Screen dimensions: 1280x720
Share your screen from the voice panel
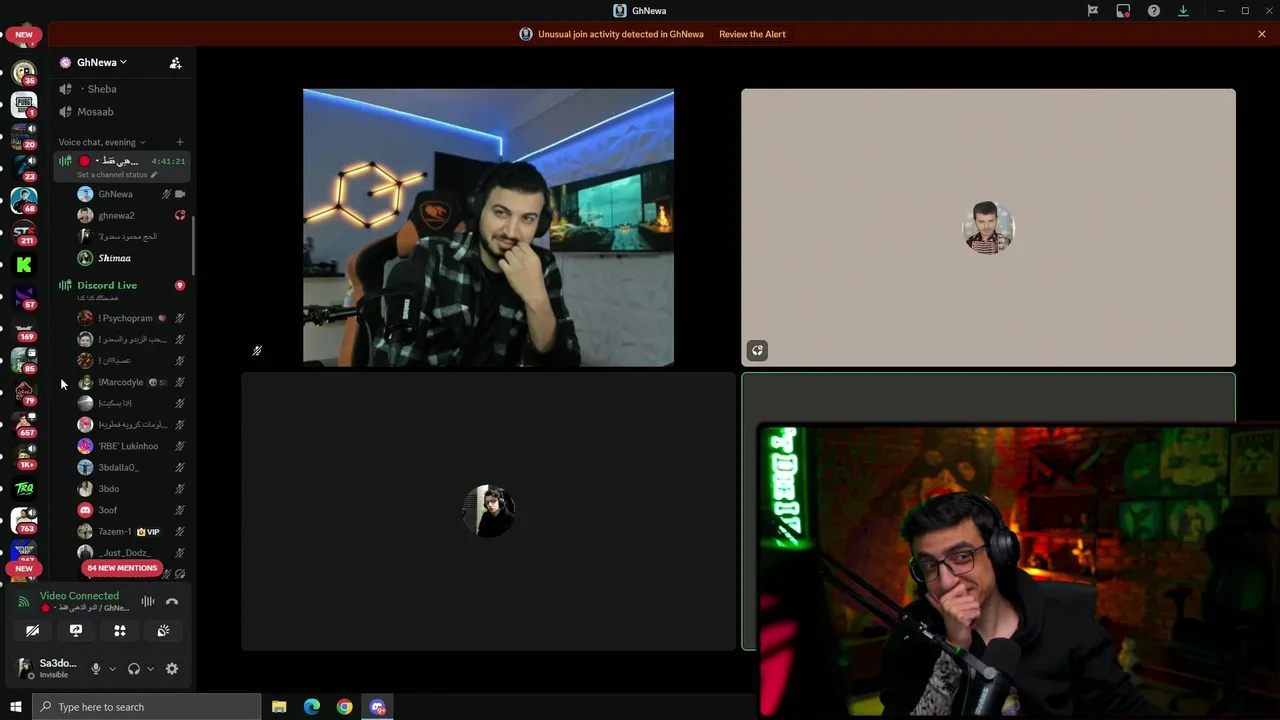pos(76,630)
